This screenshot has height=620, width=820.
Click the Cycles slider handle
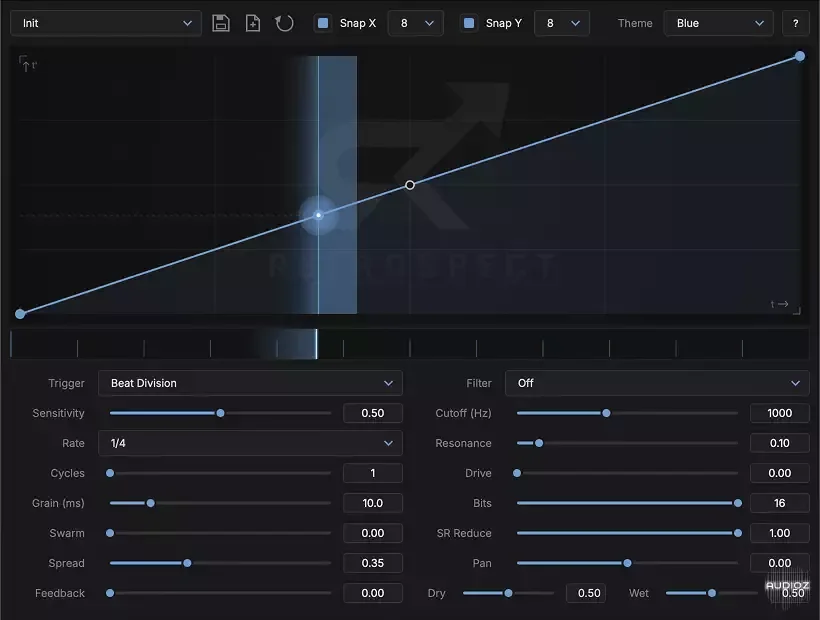110,473
